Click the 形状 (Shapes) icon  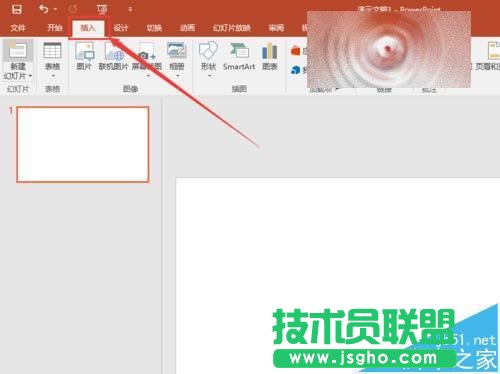tap(209, 51)
